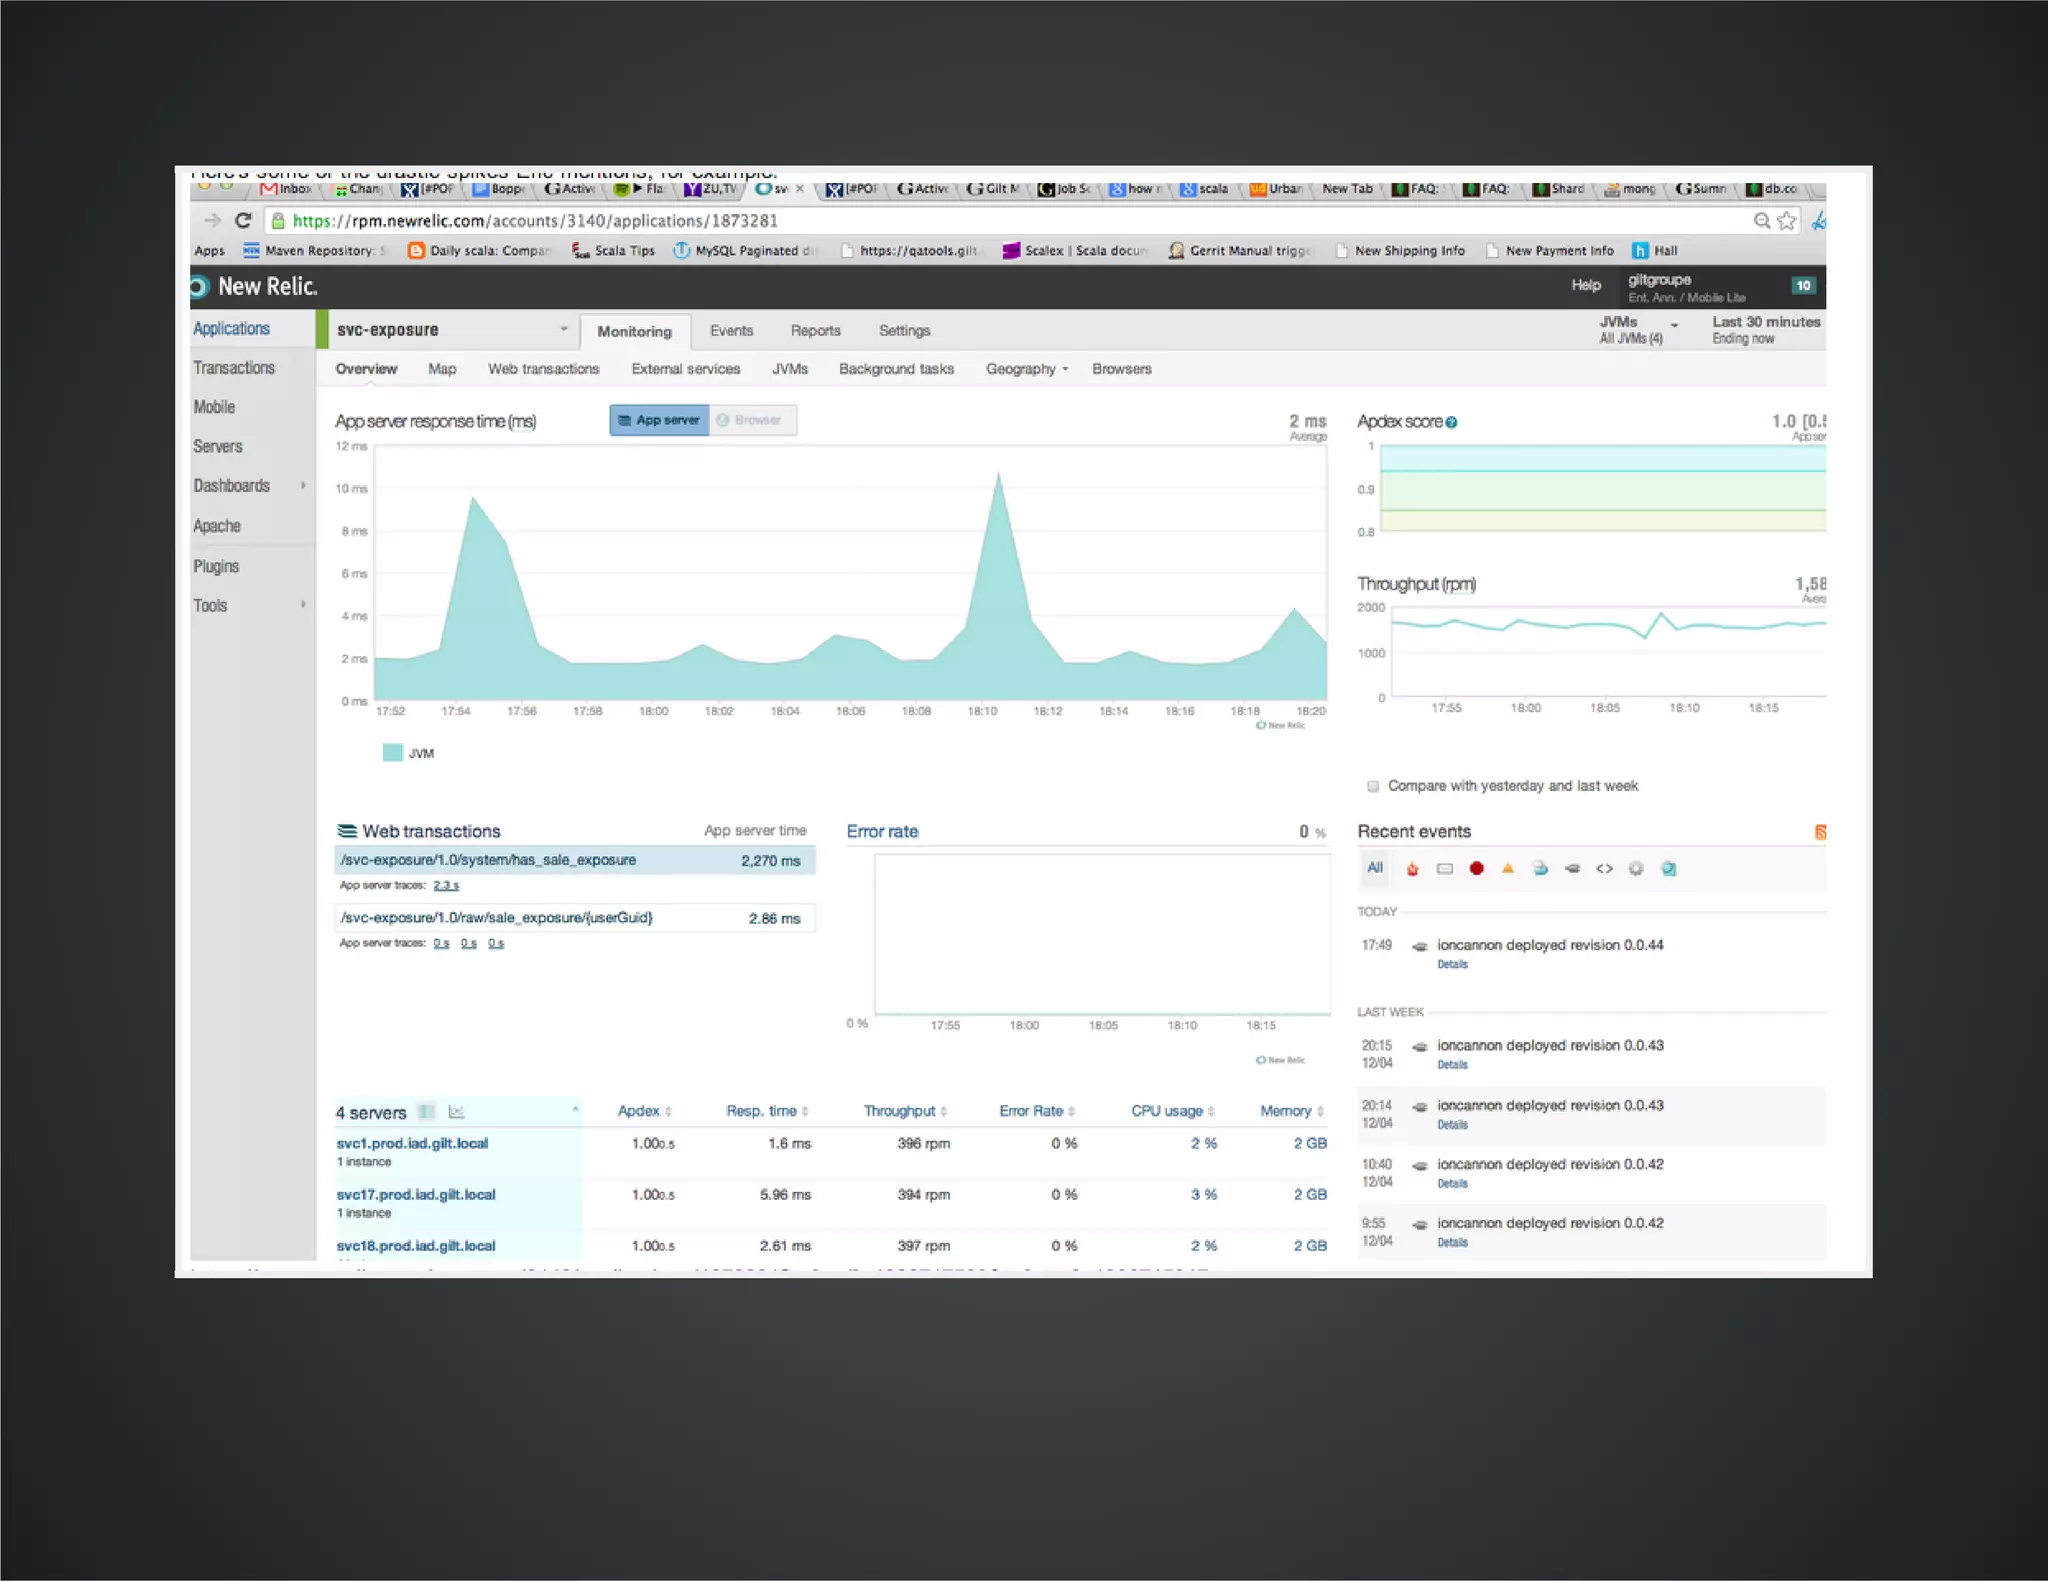
Task: Expand the Geography submenu
Action: pos(1026,369)
